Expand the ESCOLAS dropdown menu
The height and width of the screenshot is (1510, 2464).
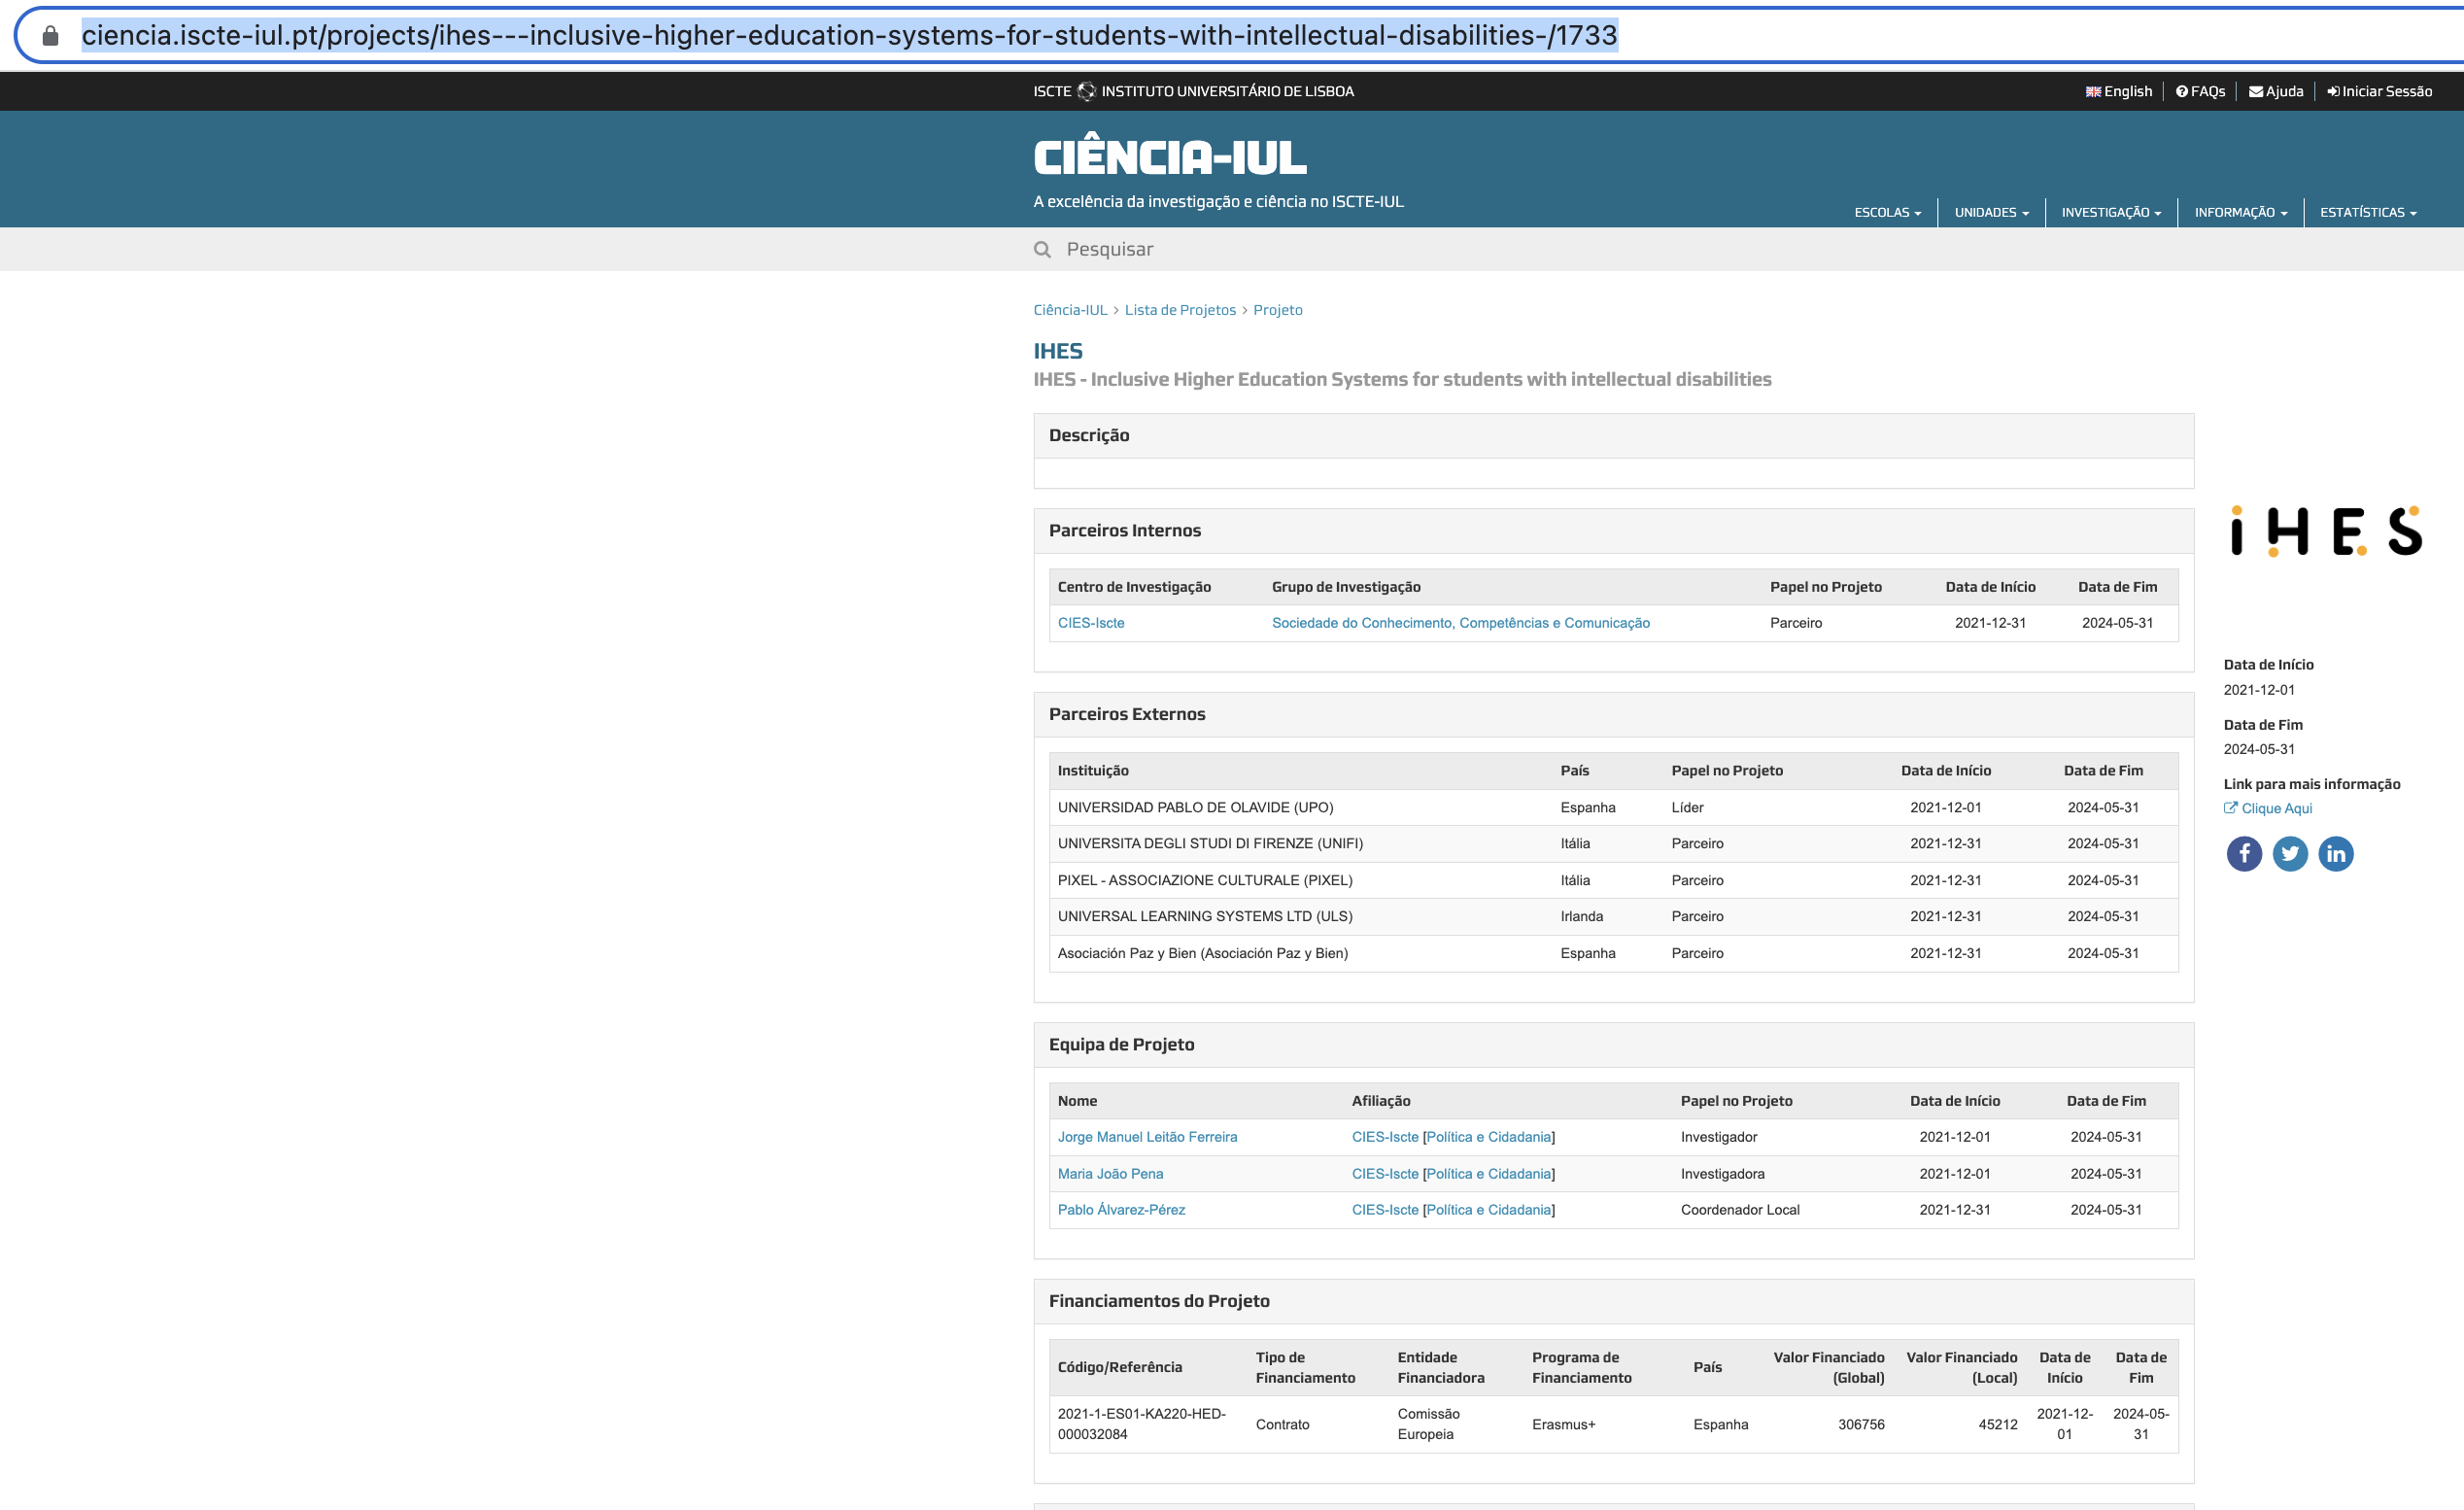pyautogui.click(x=1888, y=212)
